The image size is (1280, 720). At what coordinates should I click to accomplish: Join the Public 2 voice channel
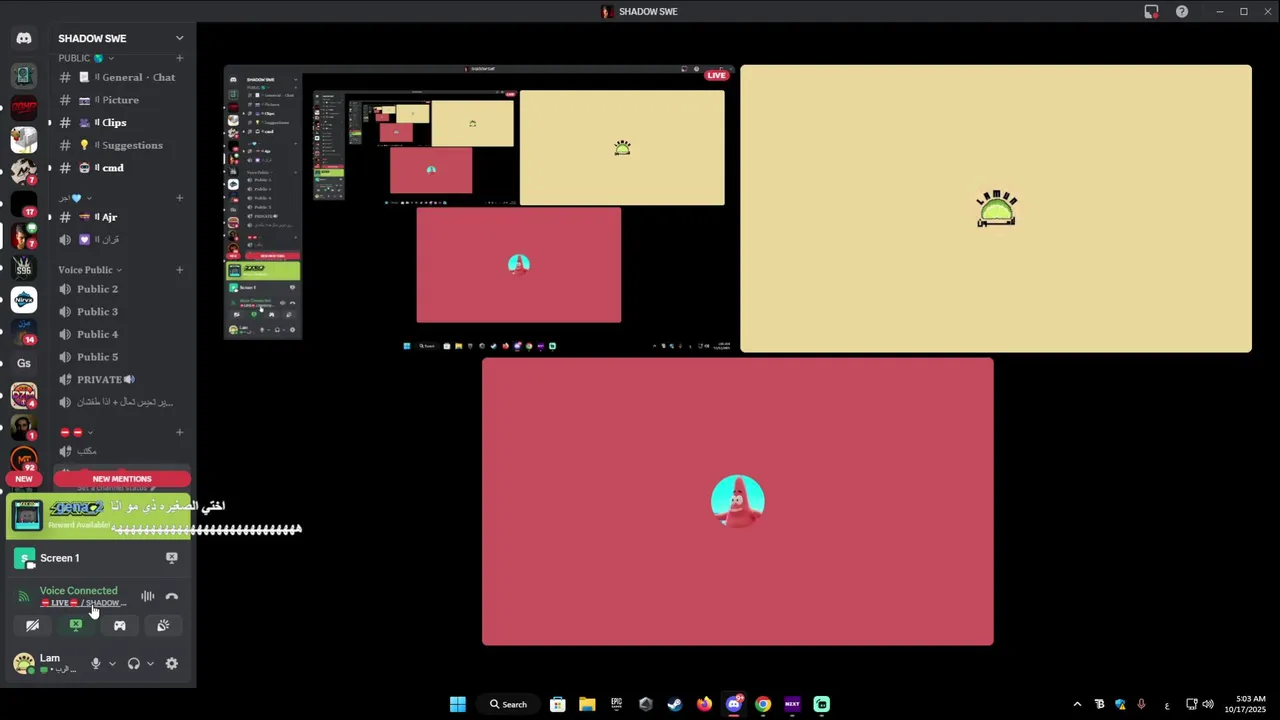121,289
